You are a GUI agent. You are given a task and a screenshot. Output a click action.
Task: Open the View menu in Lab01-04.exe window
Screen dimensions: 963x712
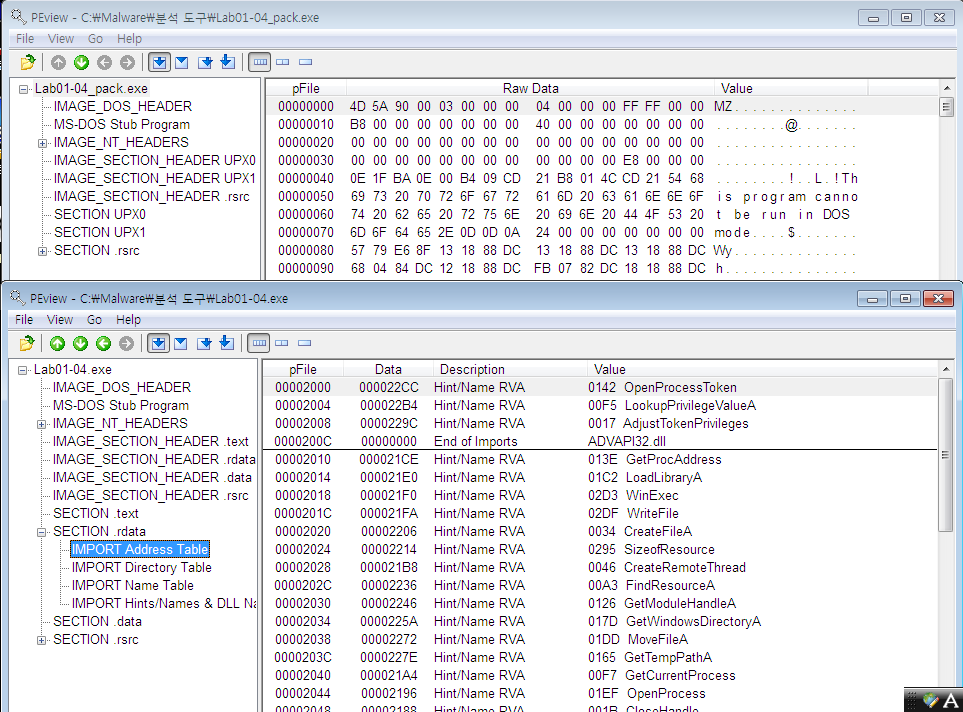click(60, 319)
